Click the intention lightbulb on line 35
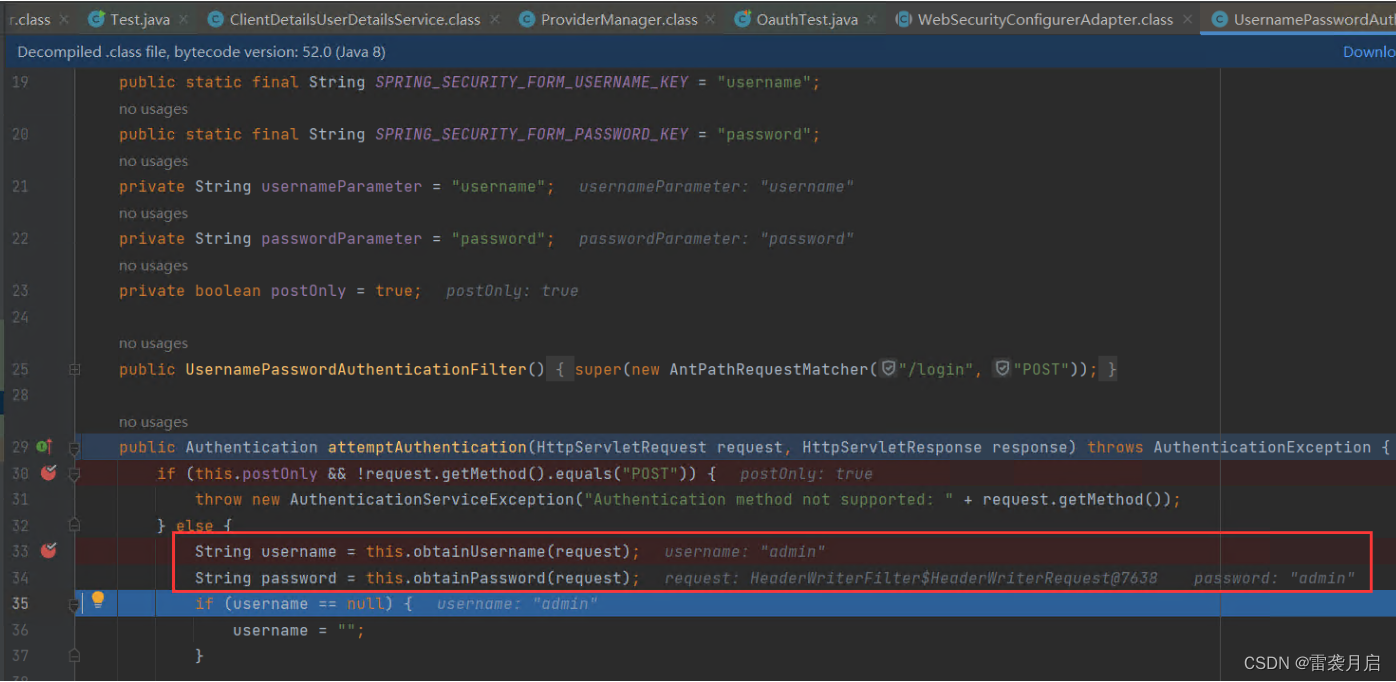The height and width of the screenshot is (682, 1396). (97, 599)
